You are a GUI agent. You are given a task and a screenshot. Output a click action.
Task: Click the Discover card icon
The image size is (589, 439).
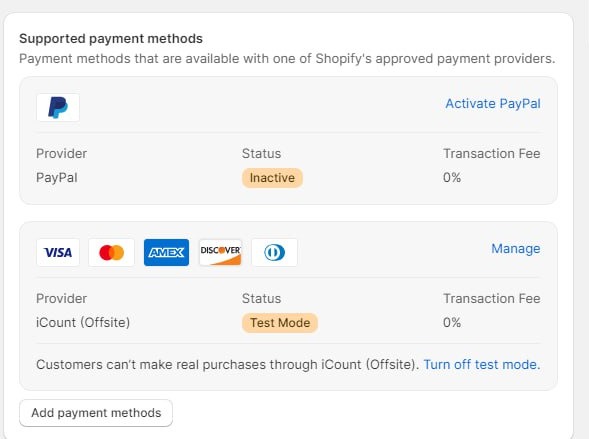click(220, 252)
